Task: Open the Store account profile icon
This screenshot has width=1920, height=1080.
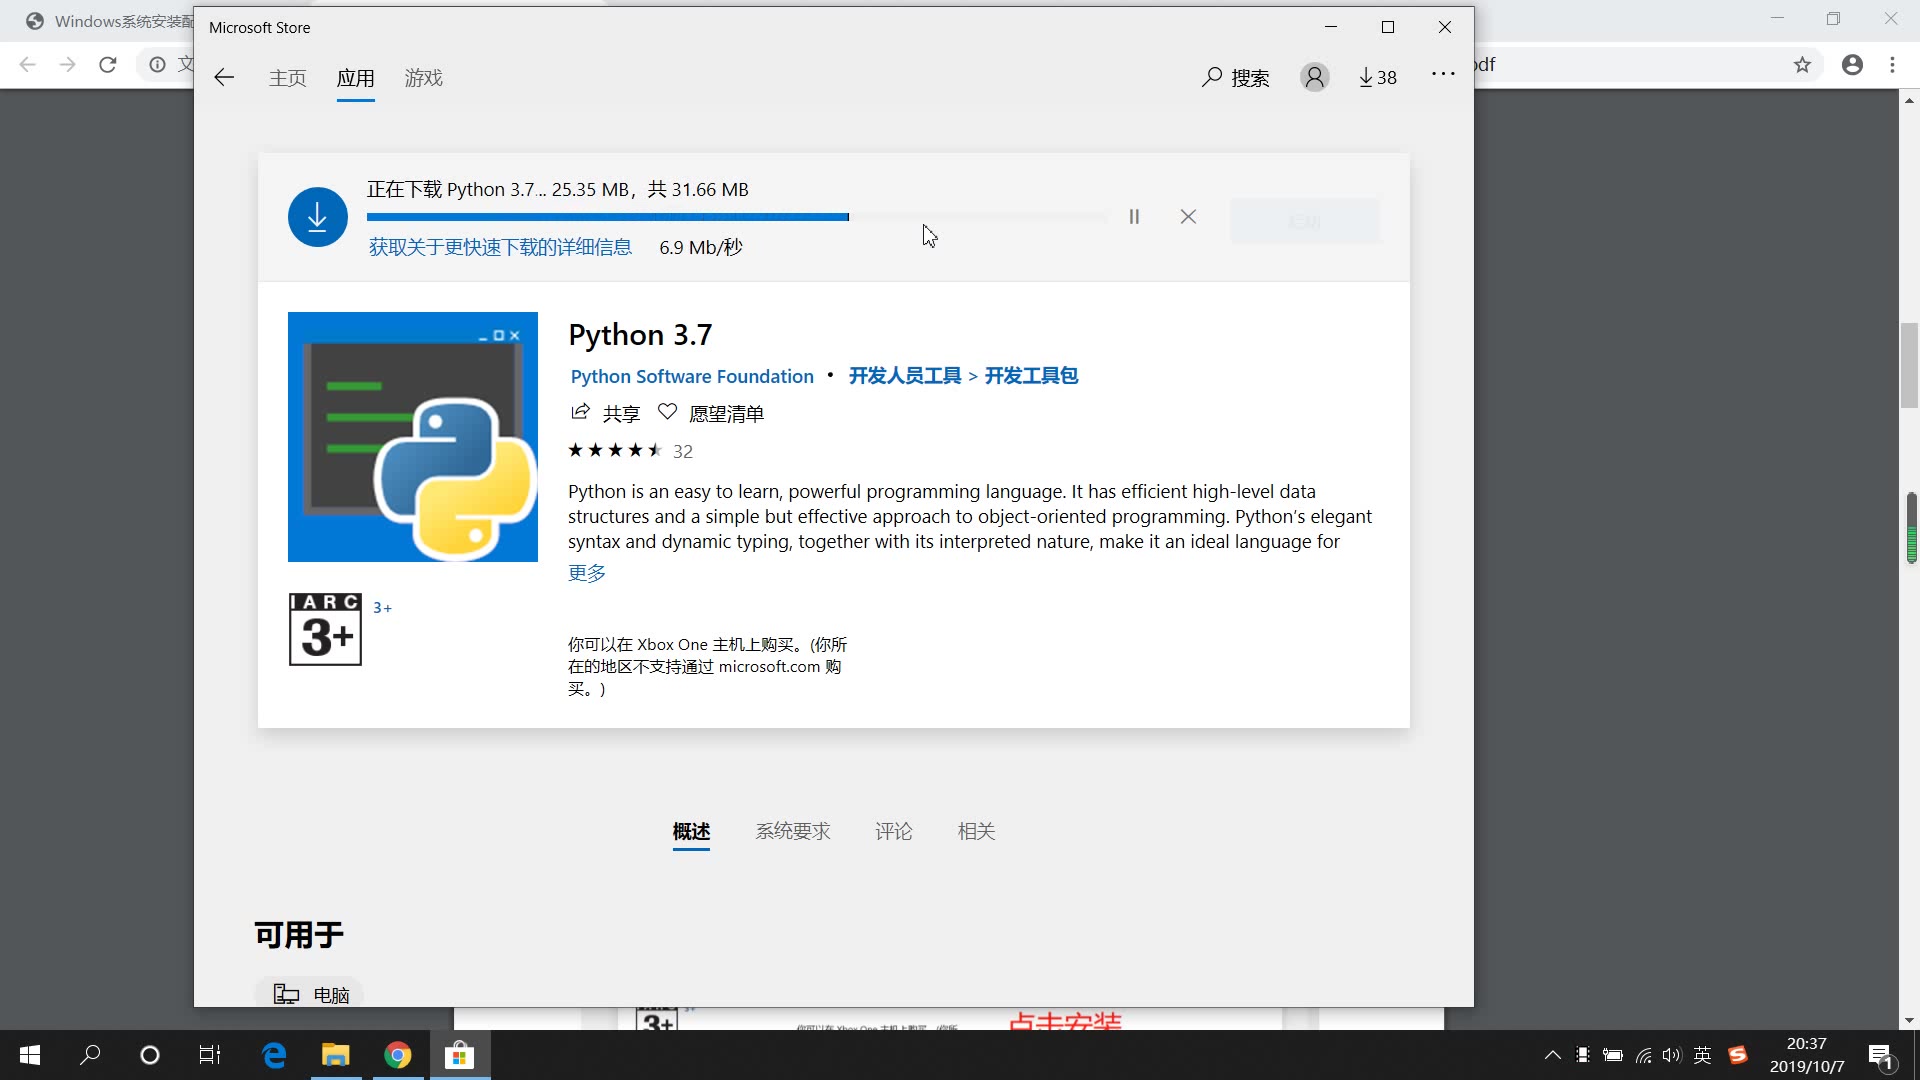Action: (x=1315, y=77)
